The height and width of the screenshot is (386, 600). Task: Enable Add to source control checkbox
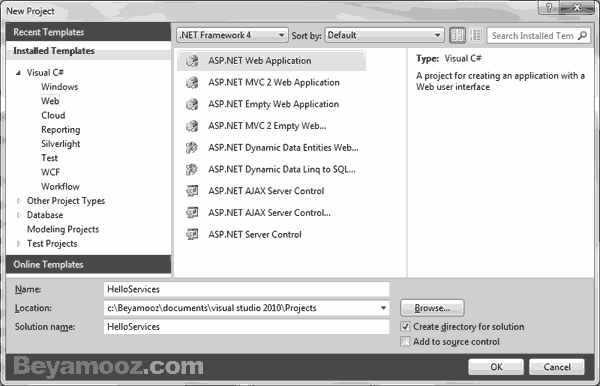[x=405, y=341]
